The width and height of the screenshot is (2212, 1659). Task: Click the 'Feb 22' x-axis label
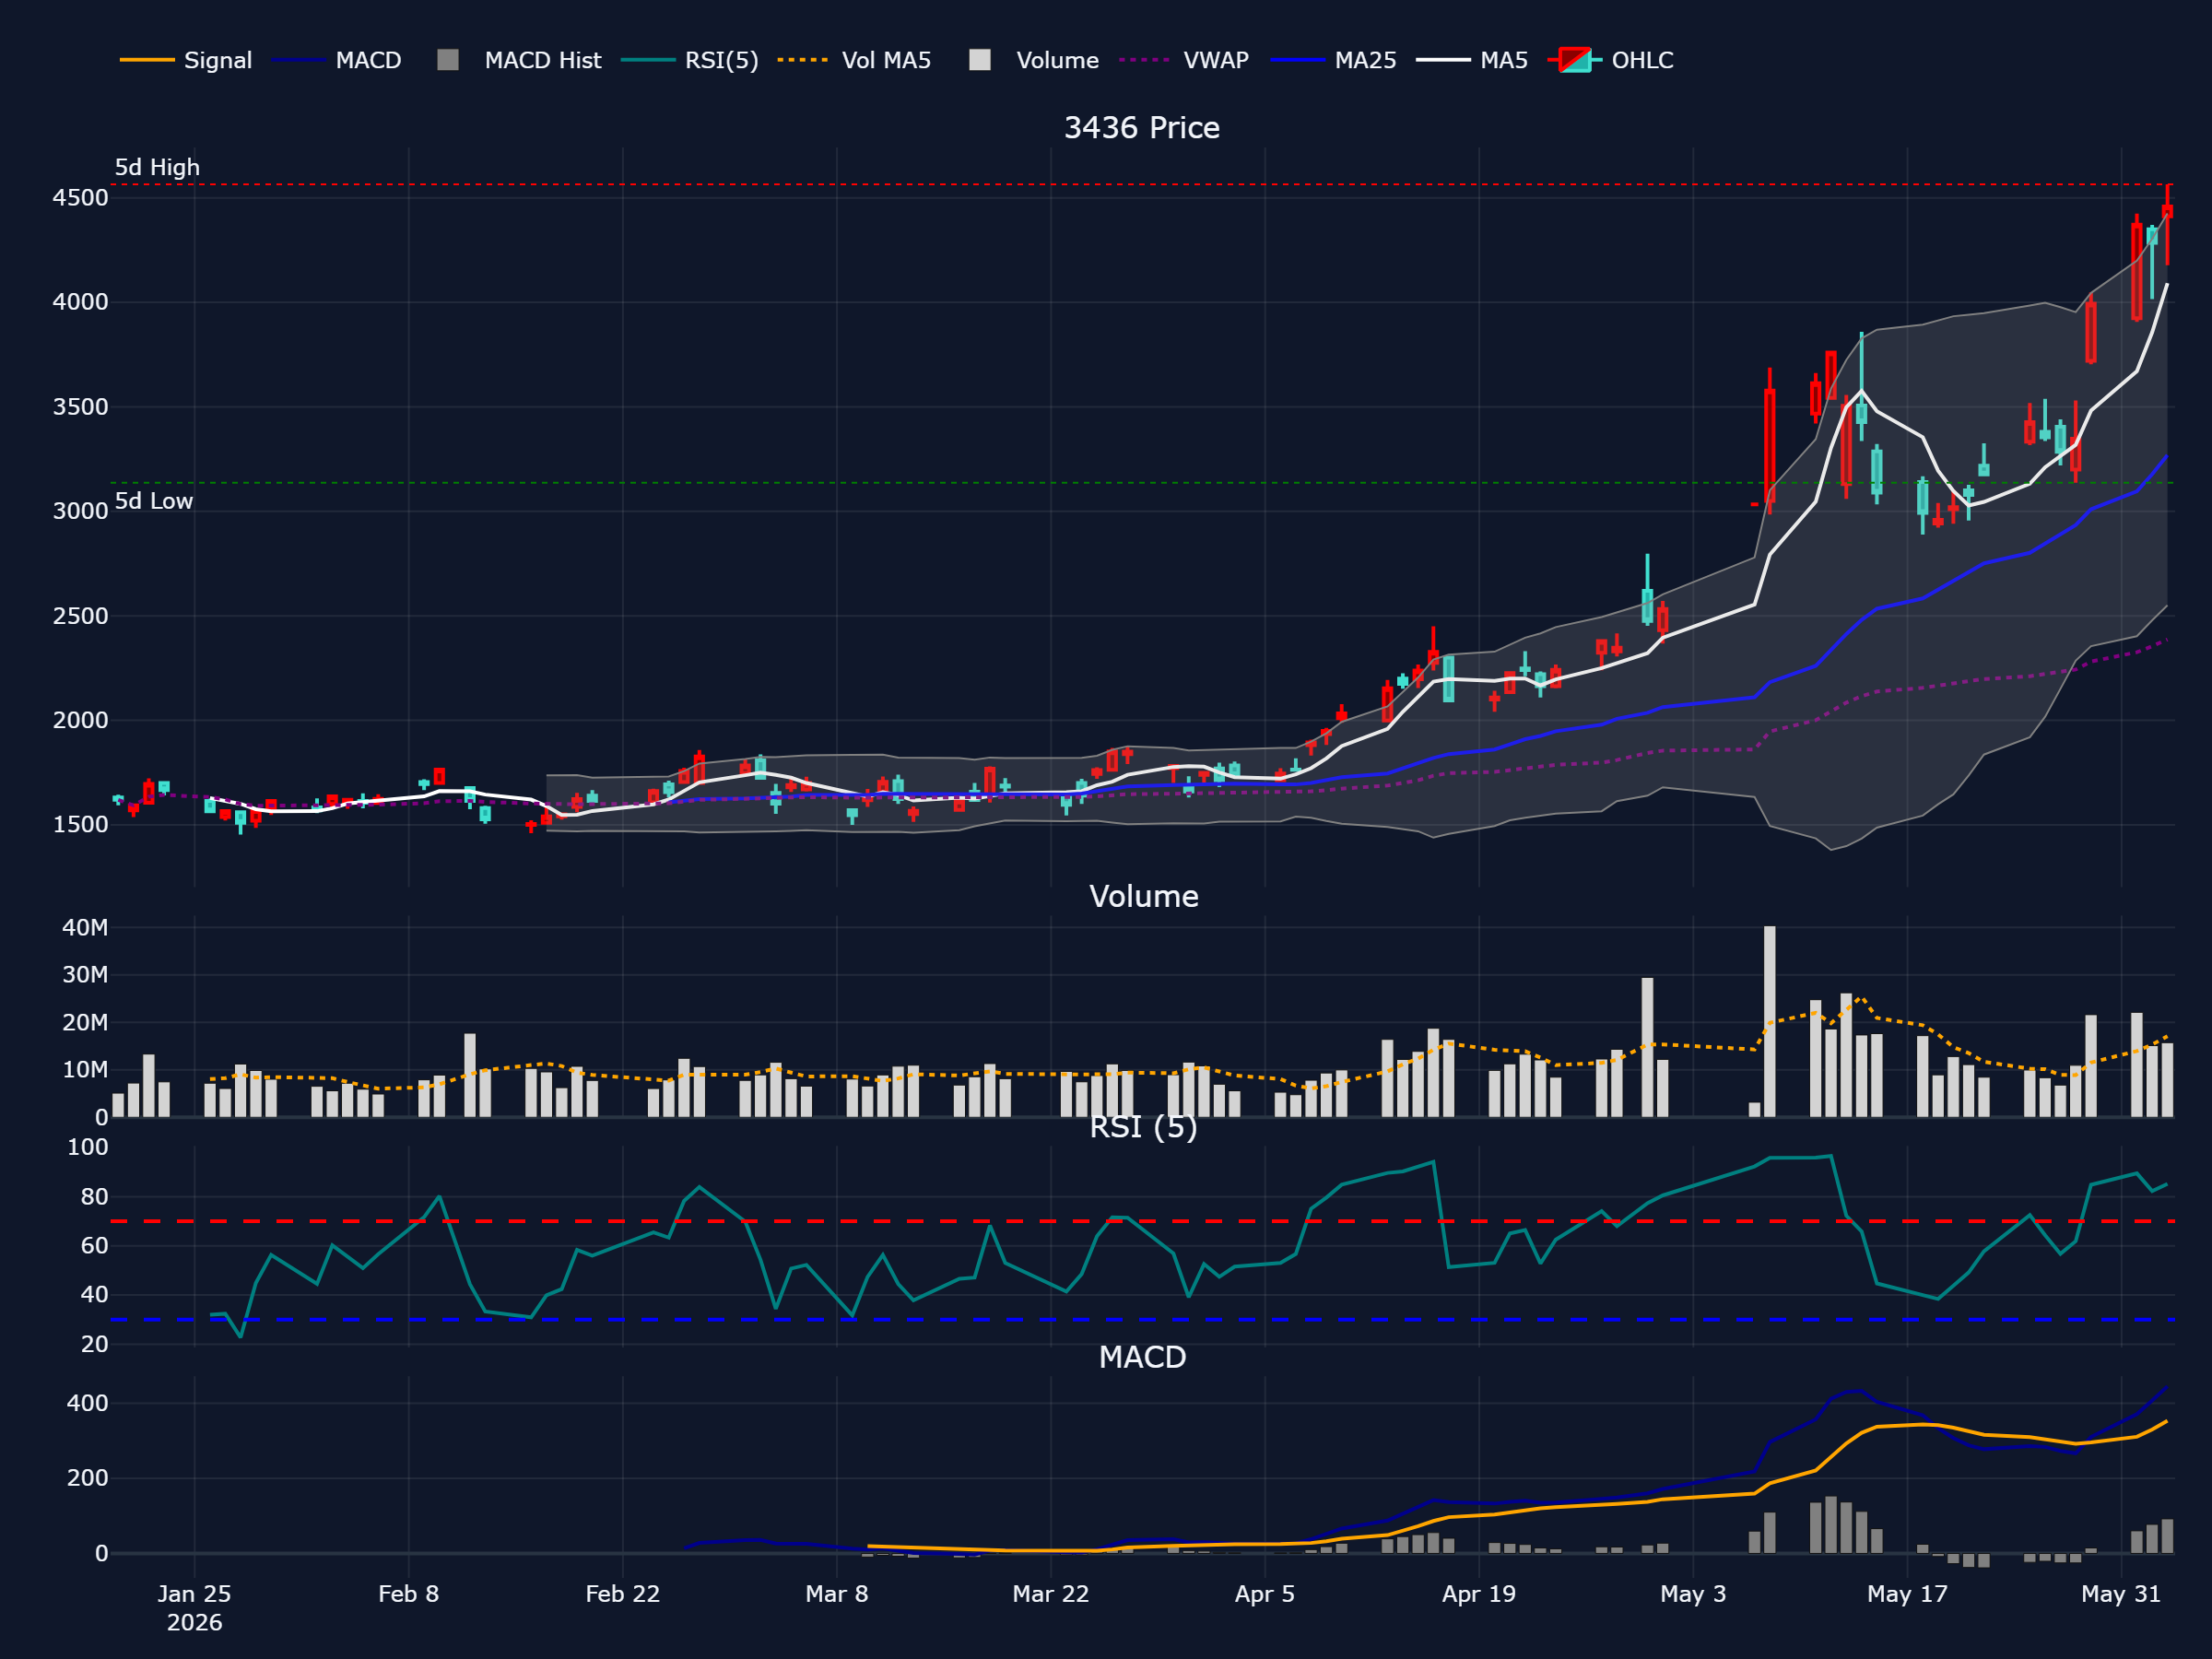(x=623, y=1594)
